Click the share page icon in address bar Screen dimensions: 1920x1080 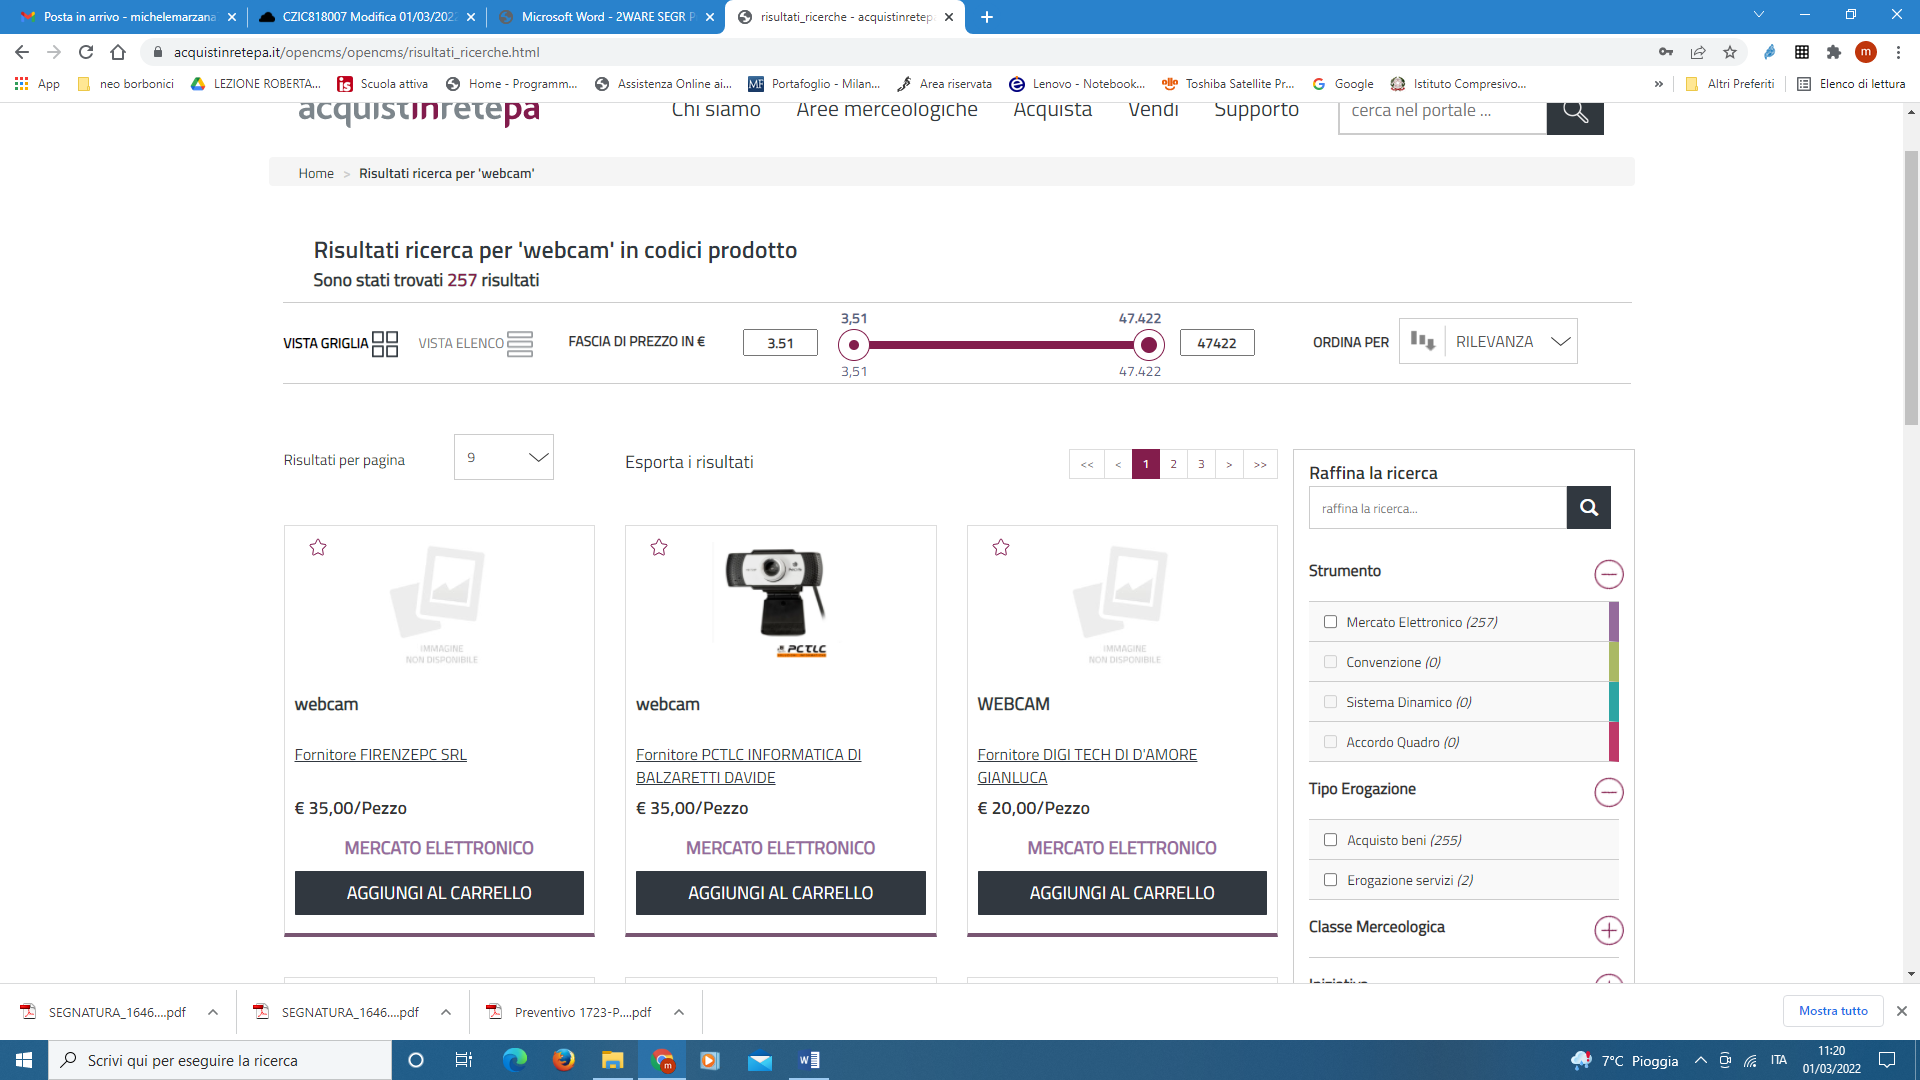click(1698, 52)
